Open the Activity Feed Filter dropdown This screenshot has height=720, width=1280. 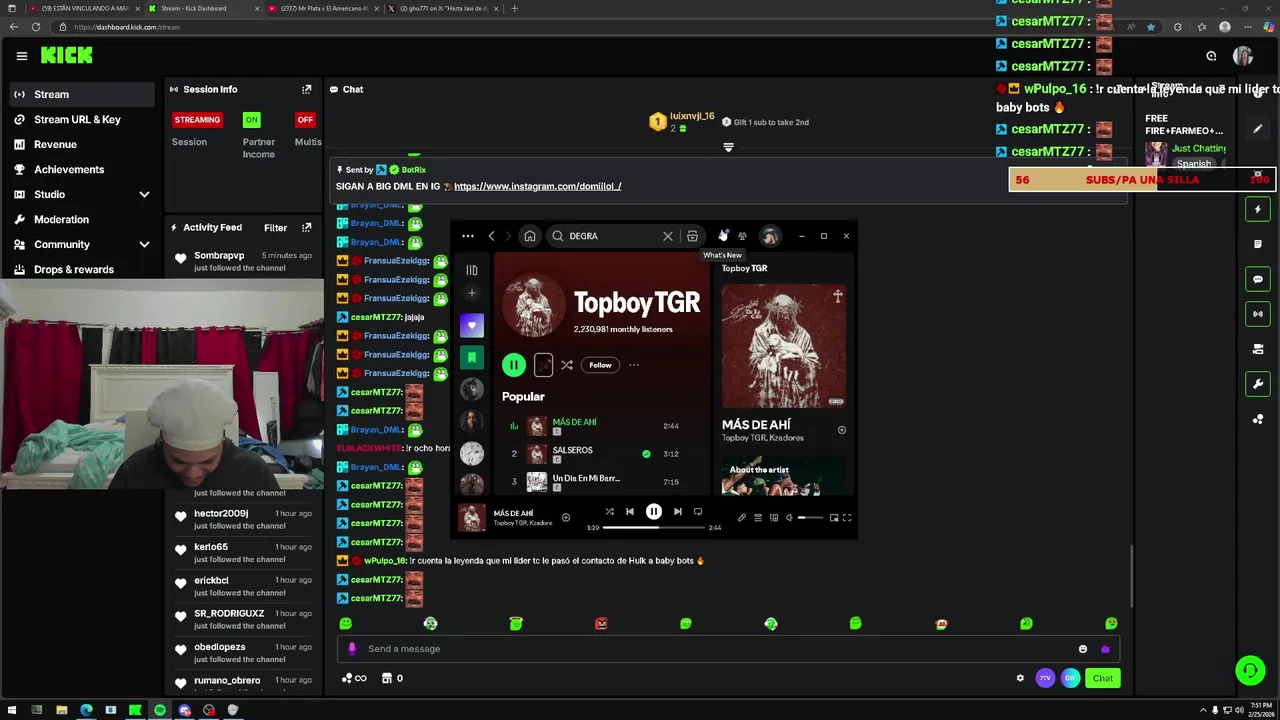(x=275, y=227)
